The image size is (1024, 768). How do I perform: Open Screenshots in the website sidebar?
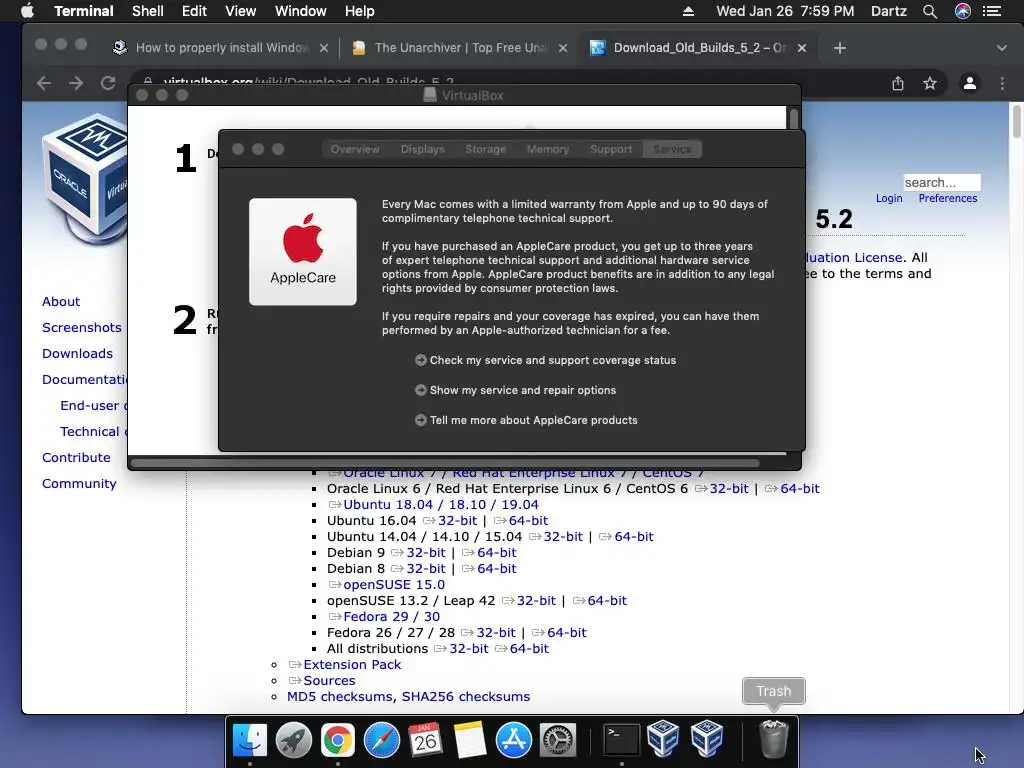(x=82, y=327)
